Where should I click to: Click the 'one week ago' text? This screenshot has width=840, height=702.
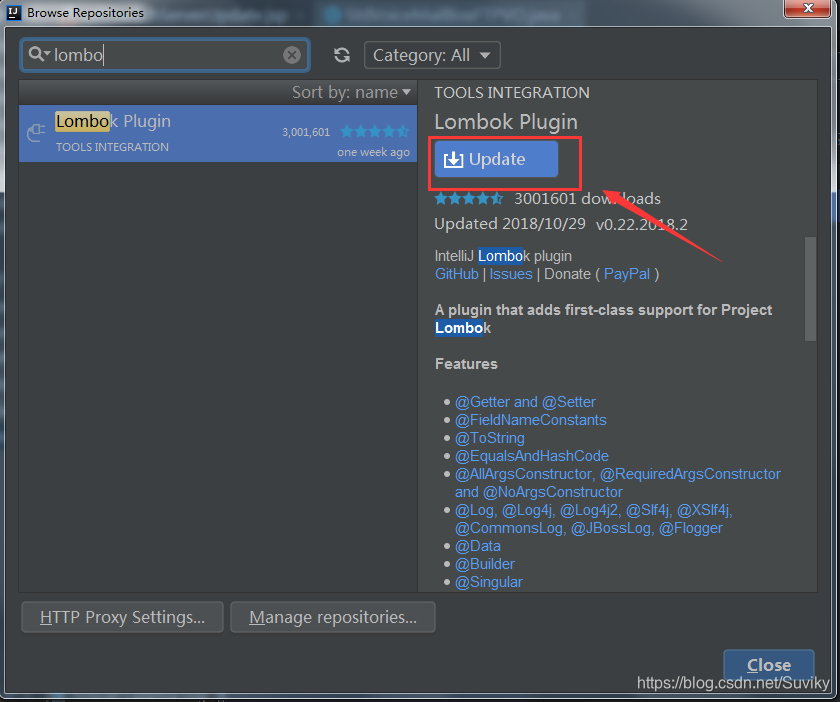(x=373, y=152)
